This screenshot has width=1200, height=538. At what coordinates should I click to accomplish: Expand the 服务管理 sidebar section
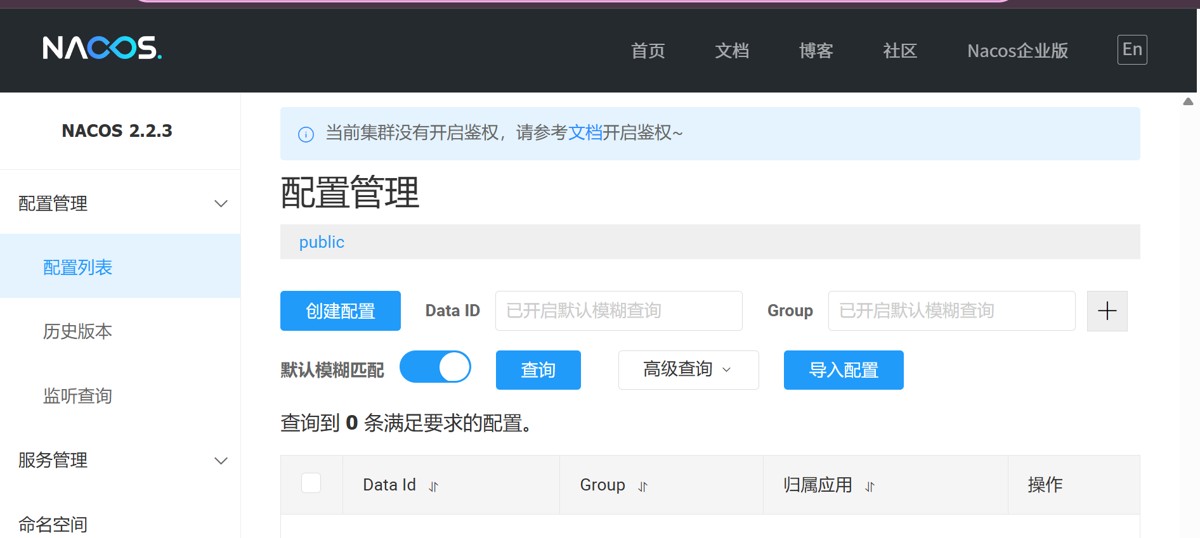point(221,461)
